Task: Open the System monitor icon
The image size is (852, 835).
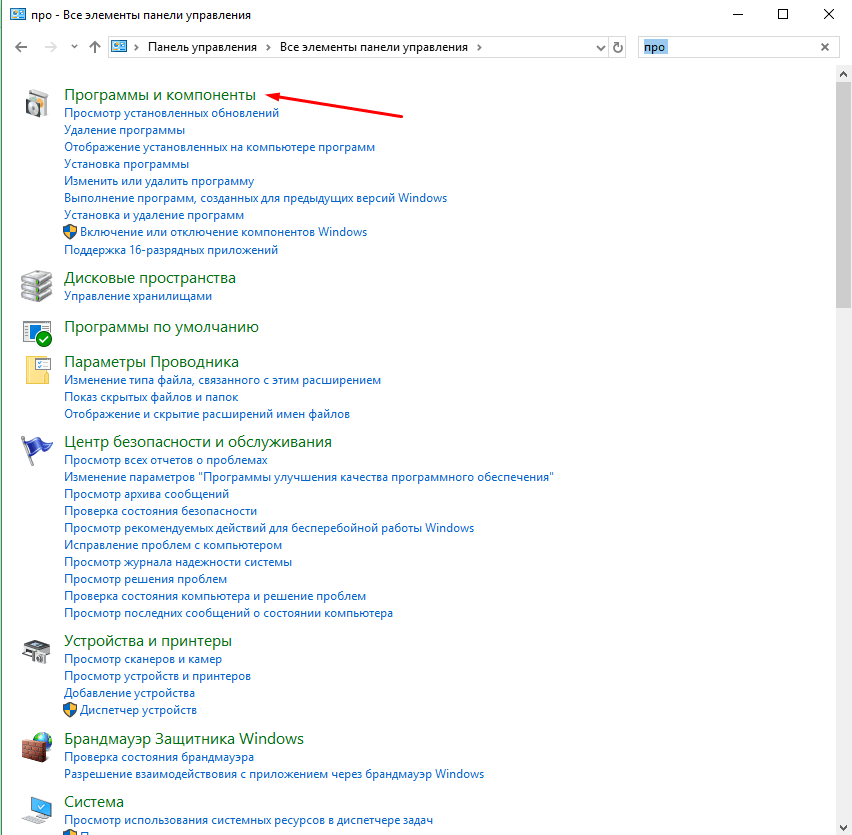Action: coord(37,809)
